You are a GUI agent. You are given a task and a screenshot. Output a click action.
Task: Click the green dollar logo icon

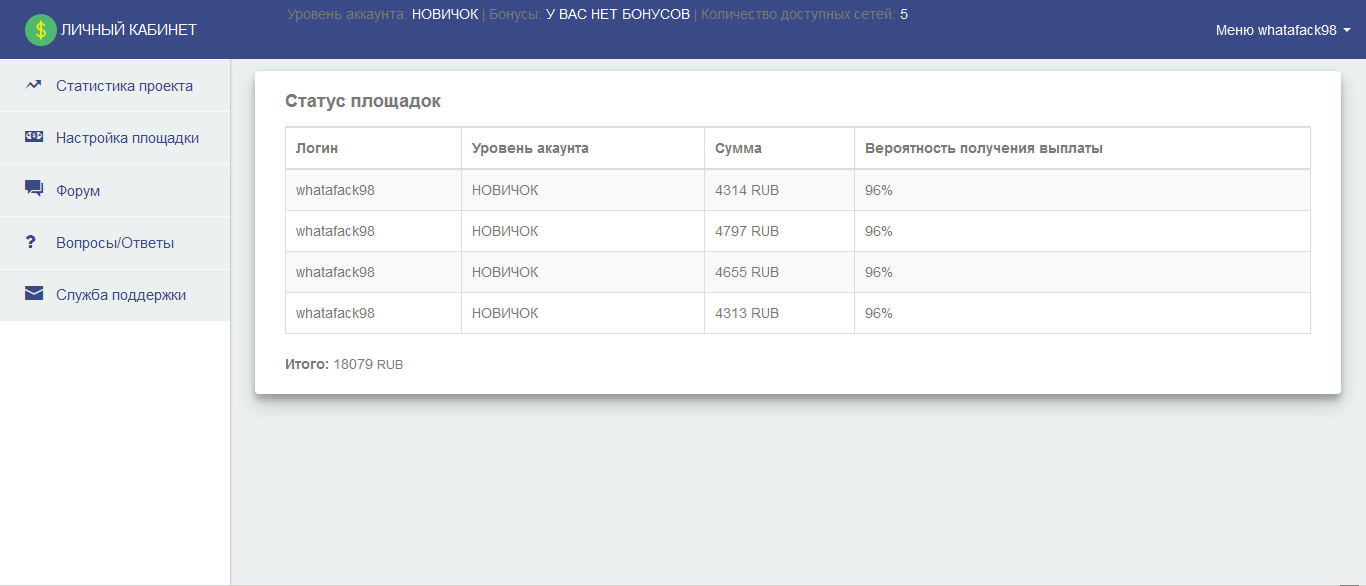point(41,30)
